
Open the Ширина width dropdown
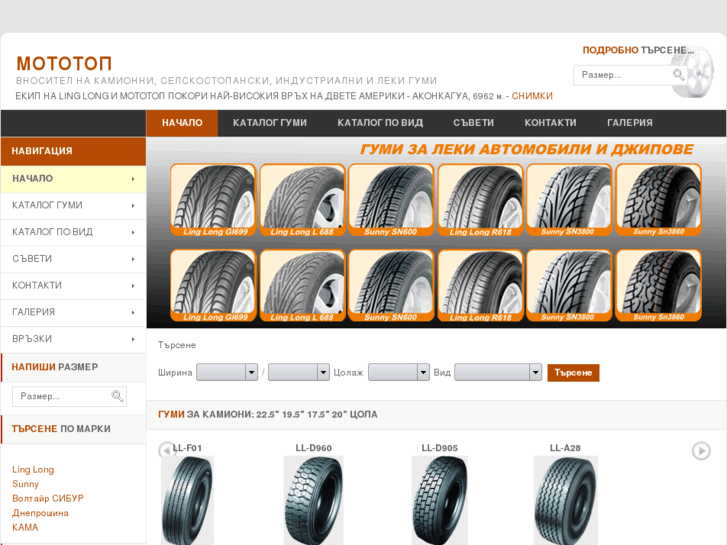[x=227, y=372]
